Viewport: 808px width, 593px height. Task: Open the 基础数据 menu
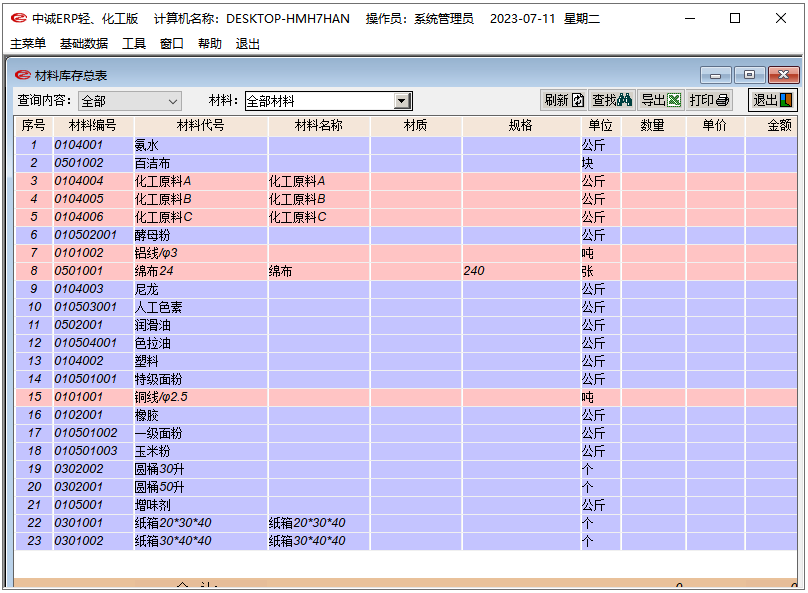point(84,44)
